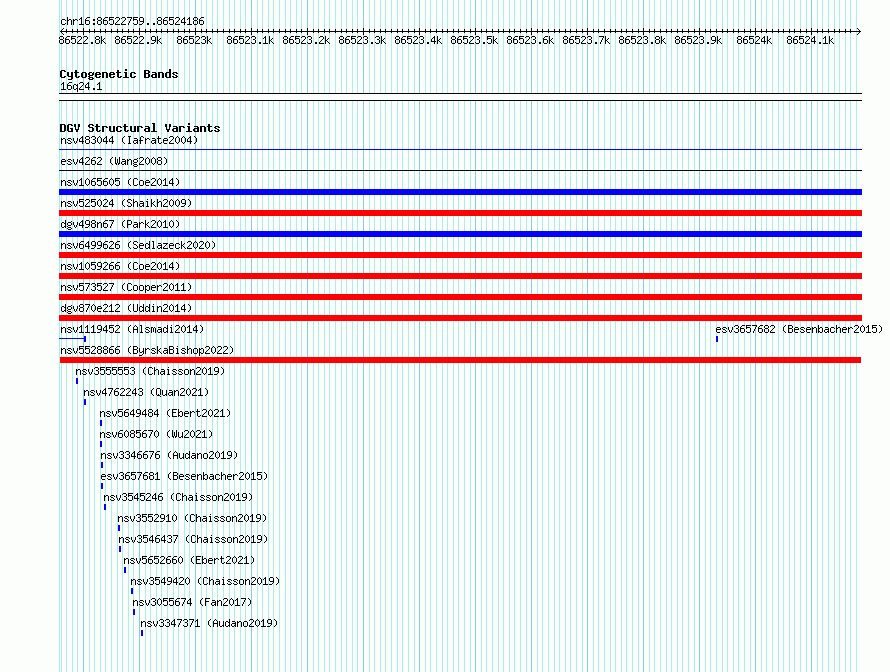This screenshot has height=672, width=890.
Task: Open variant nsv3552910 (Chaisson2019)
Action: coord(192,518)
